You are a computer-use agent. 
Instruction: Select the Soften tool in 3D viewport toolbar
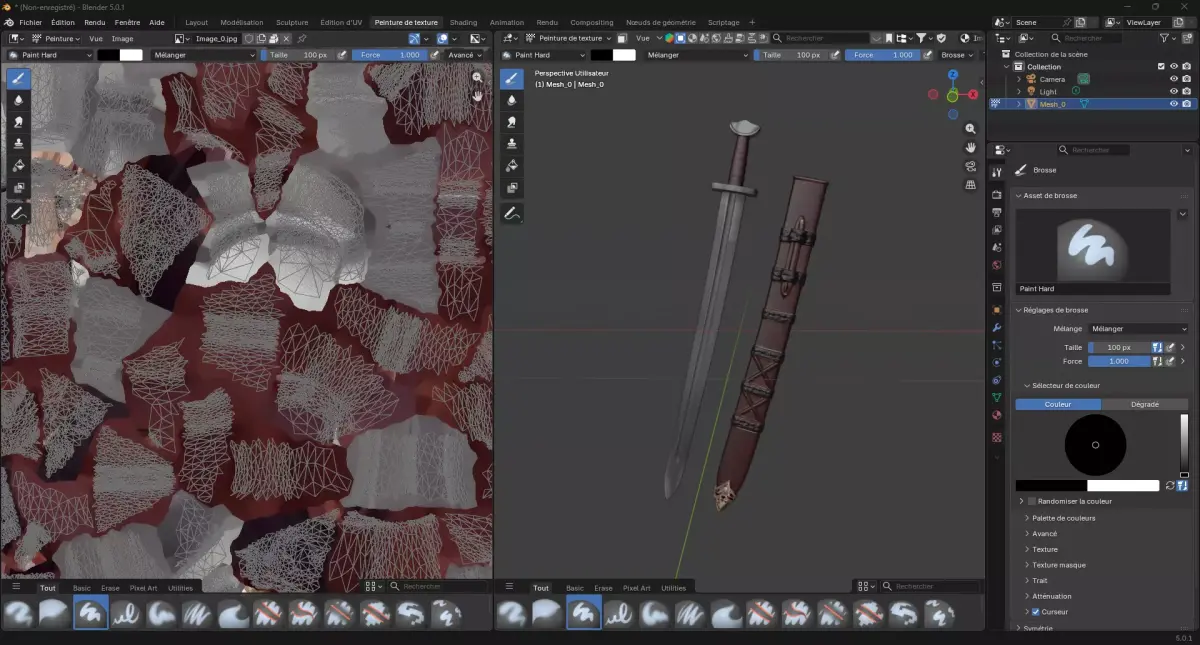(512, 100)
